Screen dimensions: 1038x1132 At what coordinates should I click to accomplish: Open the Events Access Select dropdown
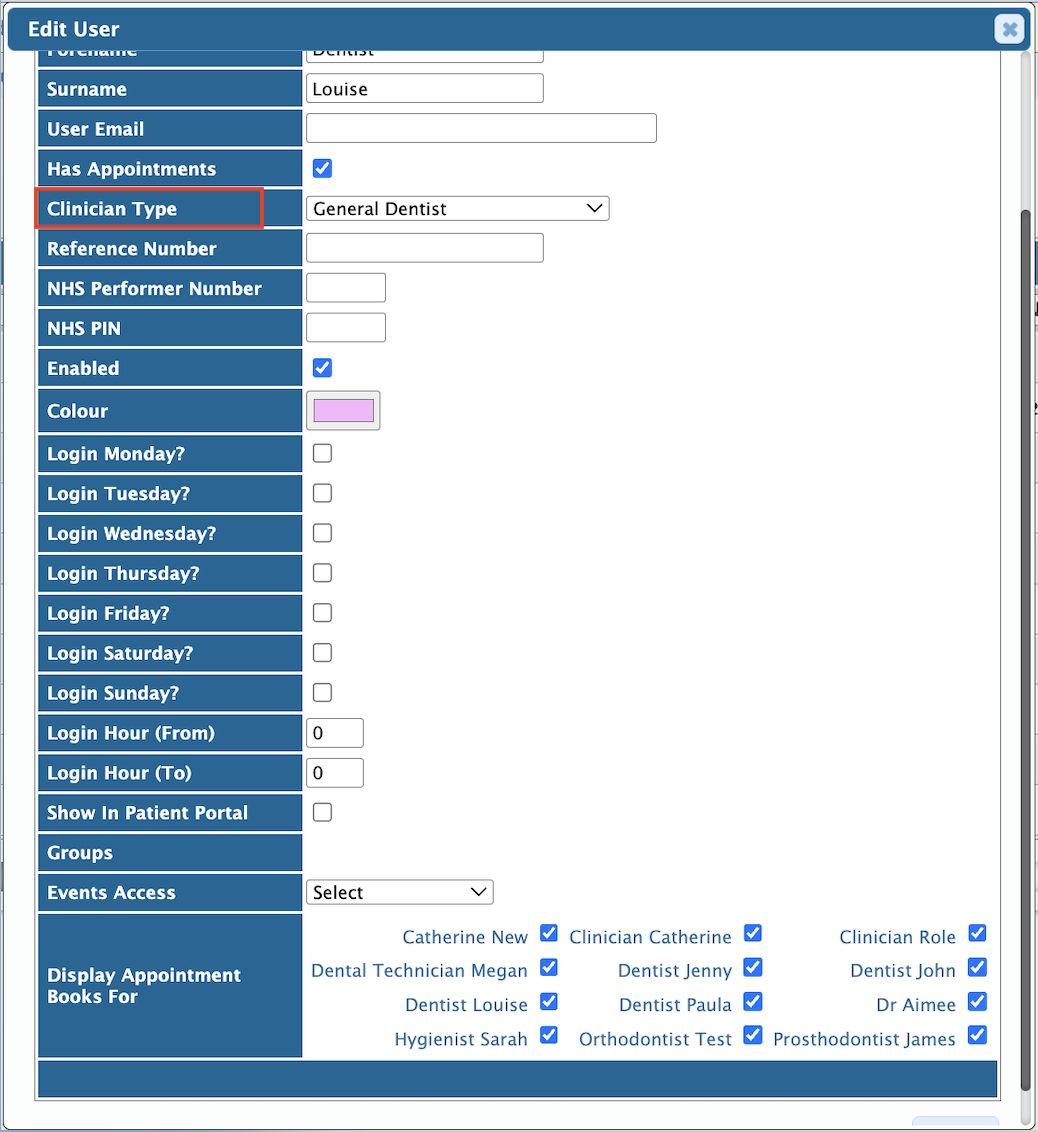click(x=399, y=892)
